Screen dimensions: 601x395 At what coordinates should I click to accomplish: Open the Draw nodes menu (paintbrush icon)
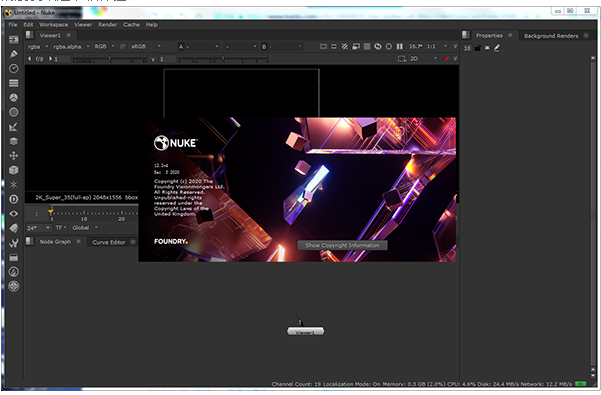pos(13,54)
